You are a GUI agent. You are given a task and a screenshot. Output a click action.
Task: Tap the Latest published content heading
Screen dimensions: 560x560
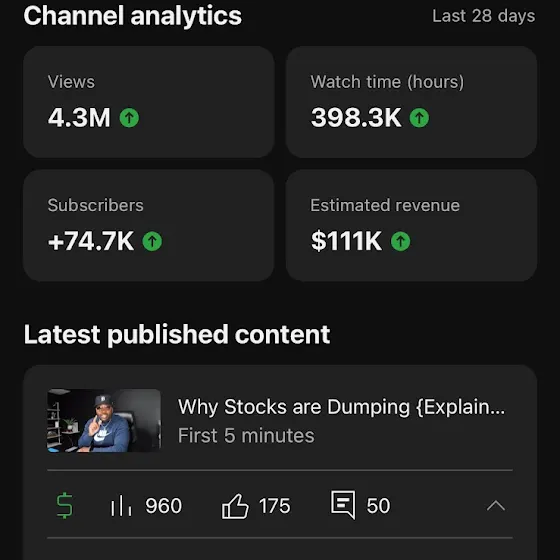coord(177,335)
